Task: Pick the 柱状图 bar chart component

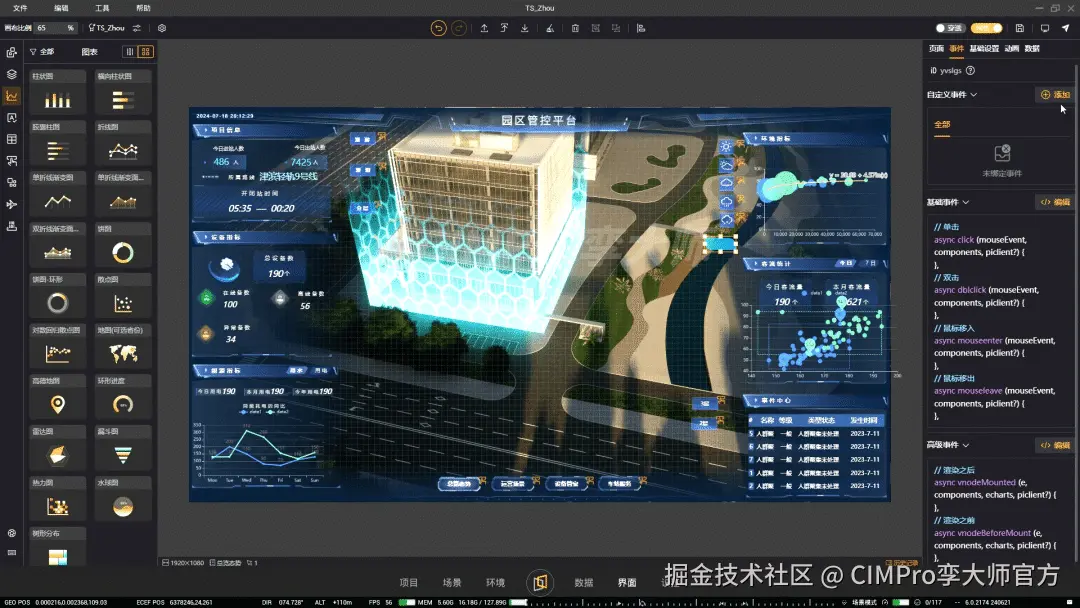Action: (x=58, y=94)
